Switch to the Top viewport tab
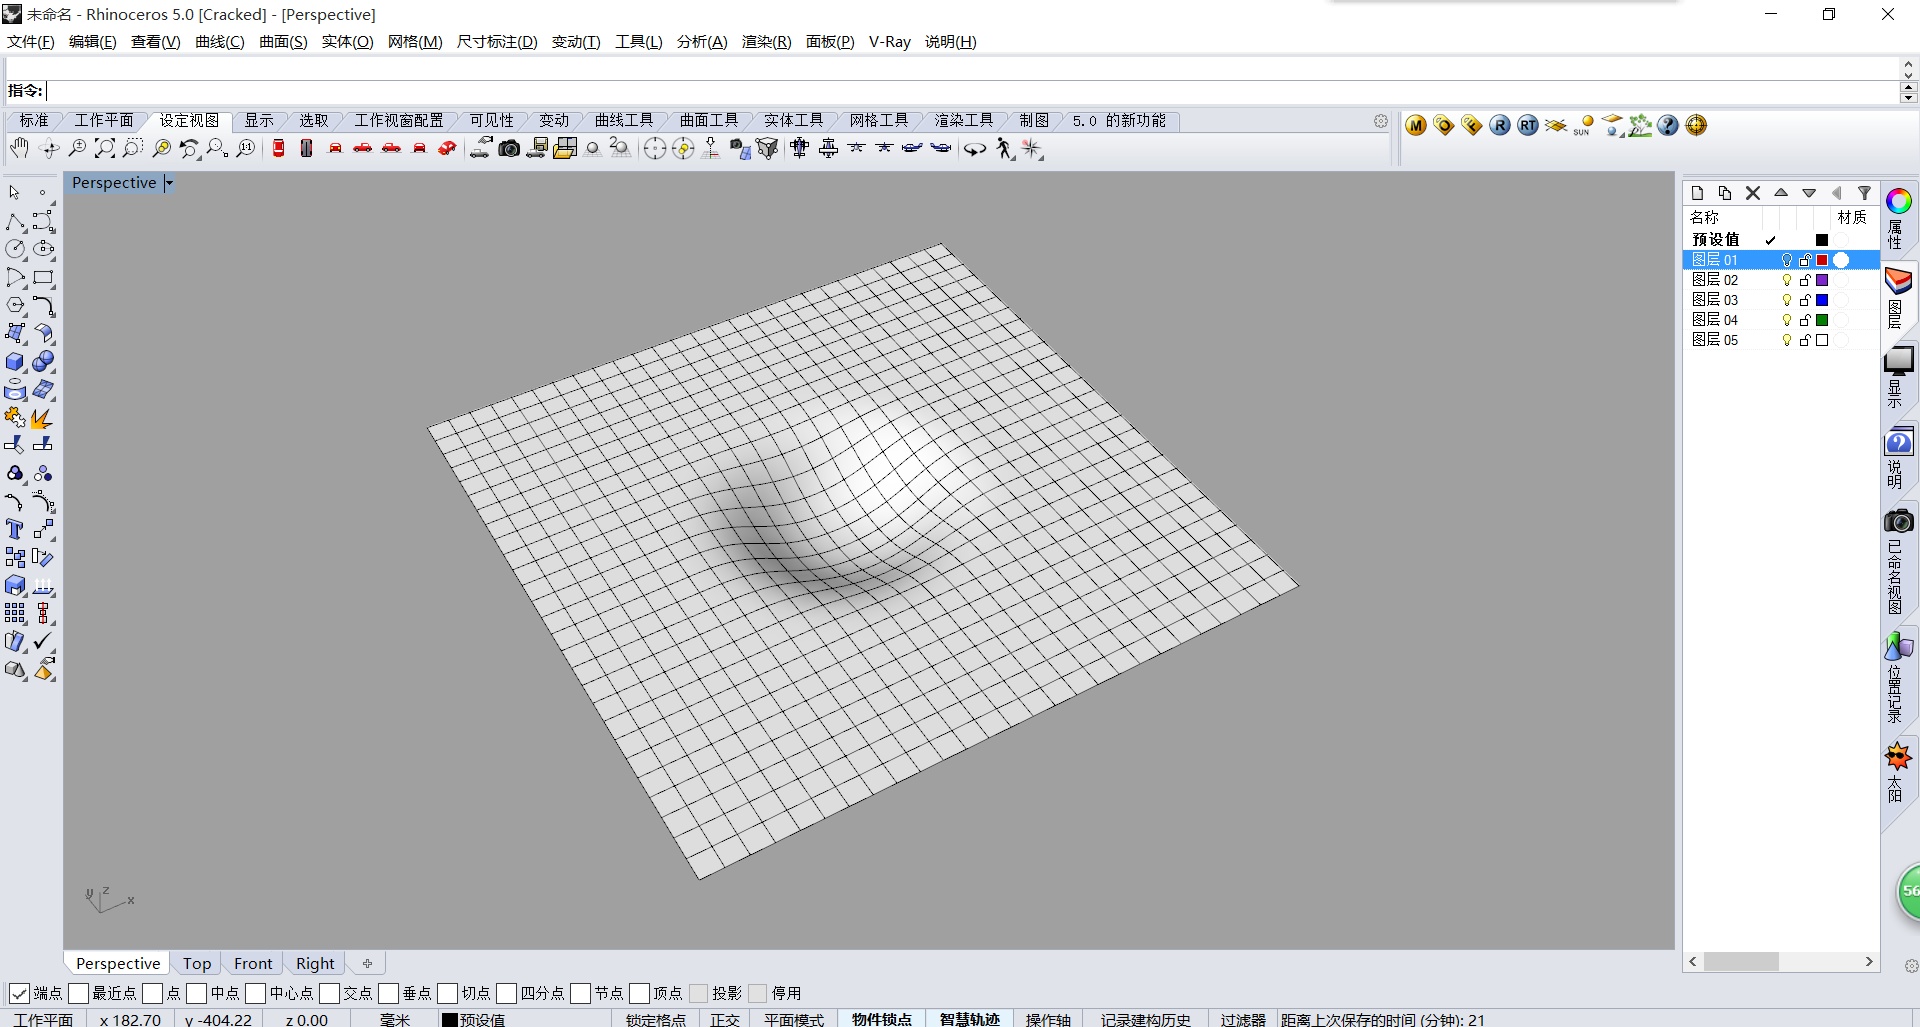Image resolution: width=1920 pixels, height=1027 pixels. (197, 963)
